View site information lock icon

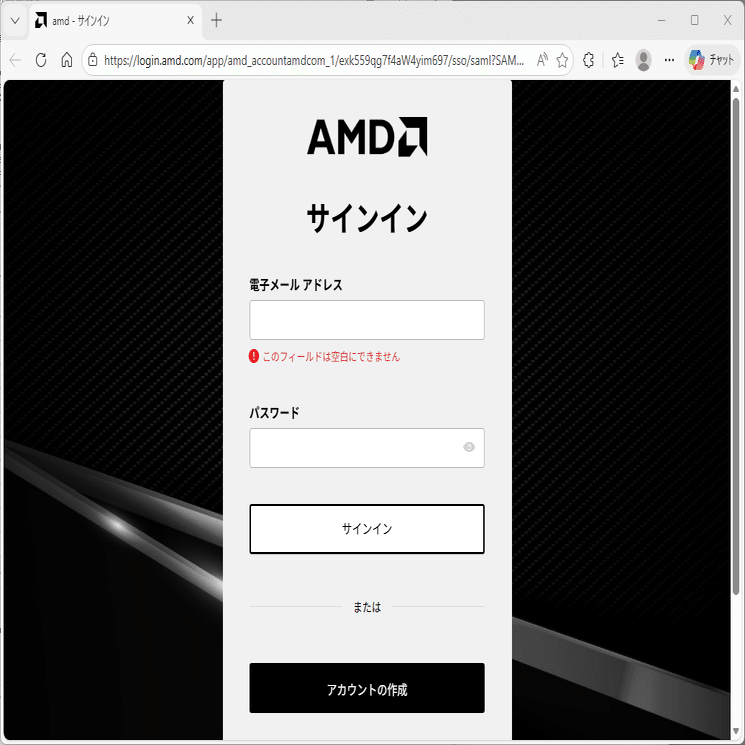[93, 60]
